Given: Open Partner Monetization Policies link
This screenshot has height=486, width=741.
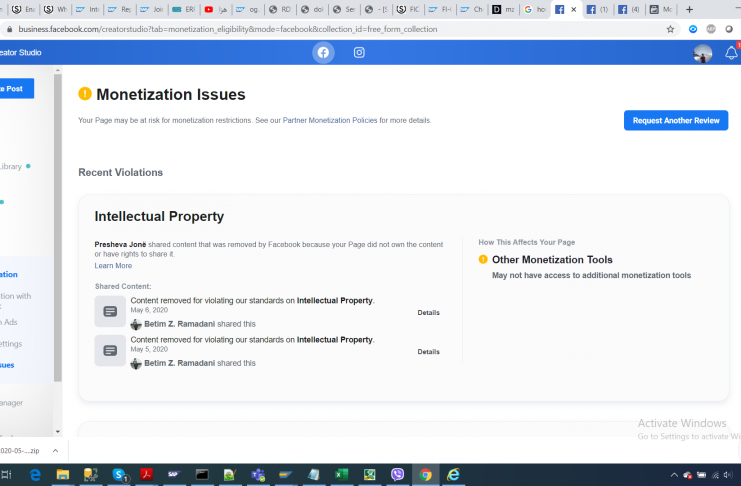Looking at the screenshot, I should (x=330, y=120).
